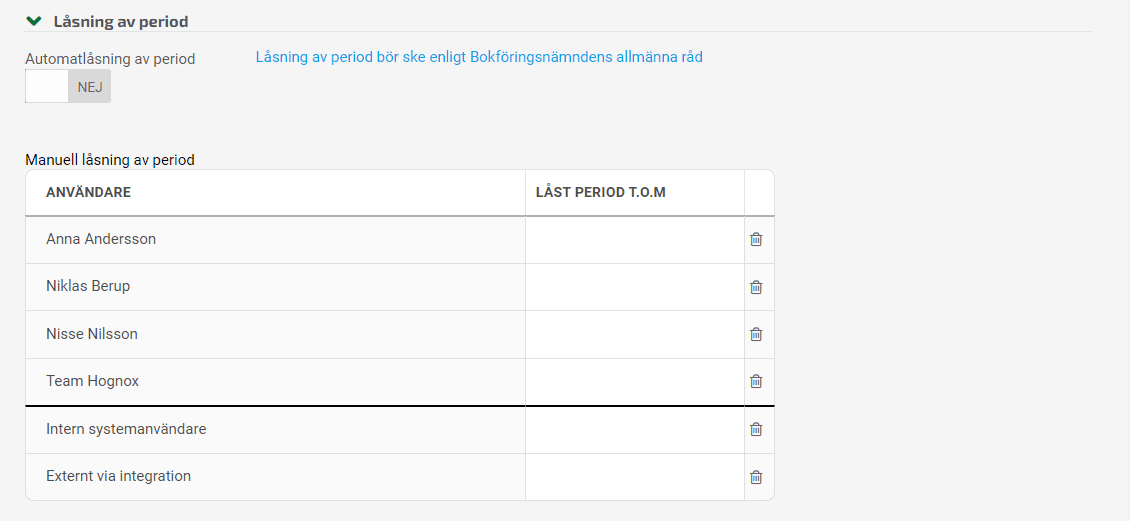Click Externt via integration period field
The image size is (1130, 521).
[635, 477]
